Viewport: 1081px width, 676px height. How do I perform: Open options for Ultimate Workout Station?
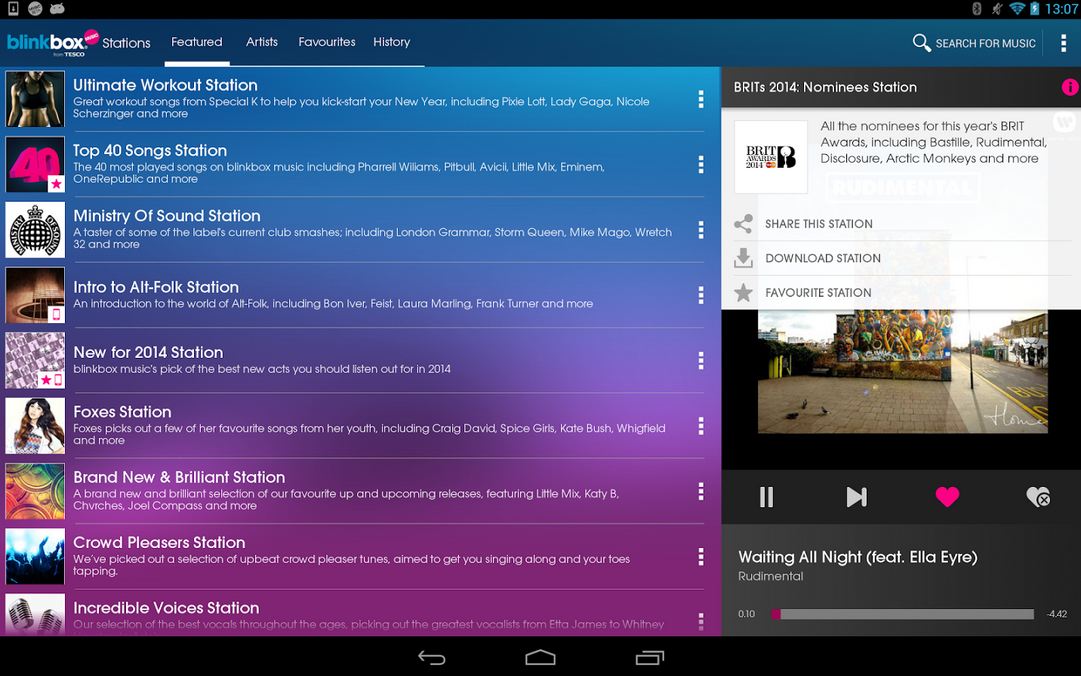click(x=700, y=99)
